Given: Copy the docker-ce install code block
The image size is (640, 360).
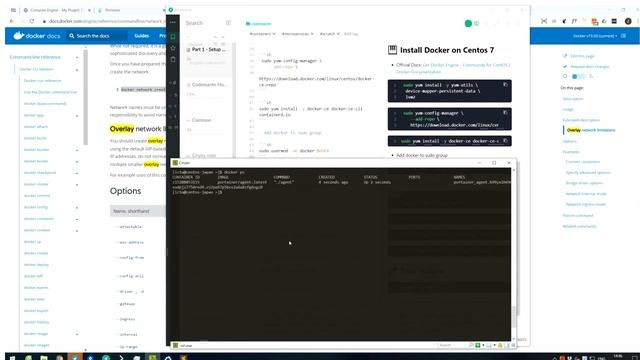Looking at the screenshot, I should 505,141.
